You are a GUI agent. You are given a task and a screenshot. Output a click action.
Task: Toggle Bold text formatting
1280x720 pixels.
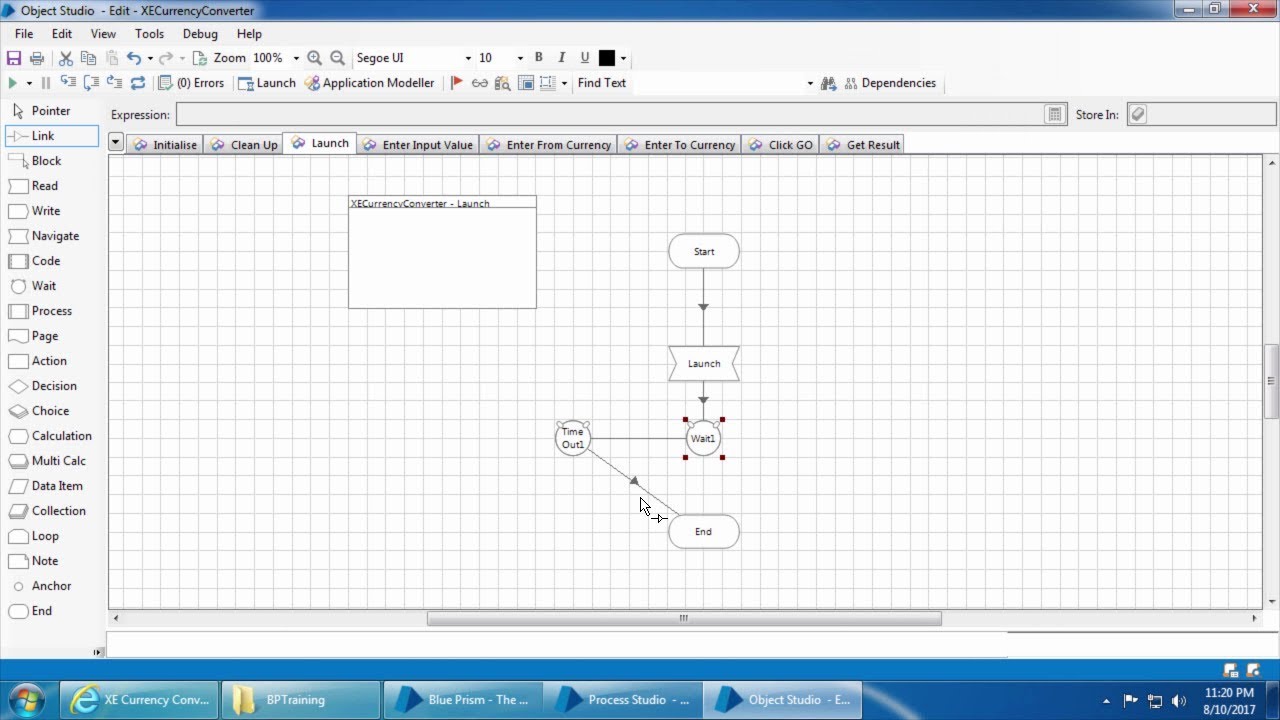538,58
